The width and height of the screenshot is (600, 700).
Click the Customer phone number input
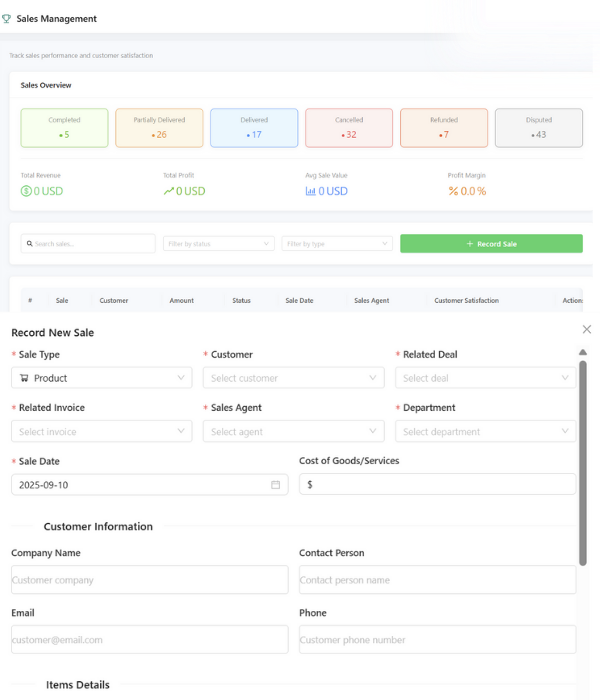438,640
